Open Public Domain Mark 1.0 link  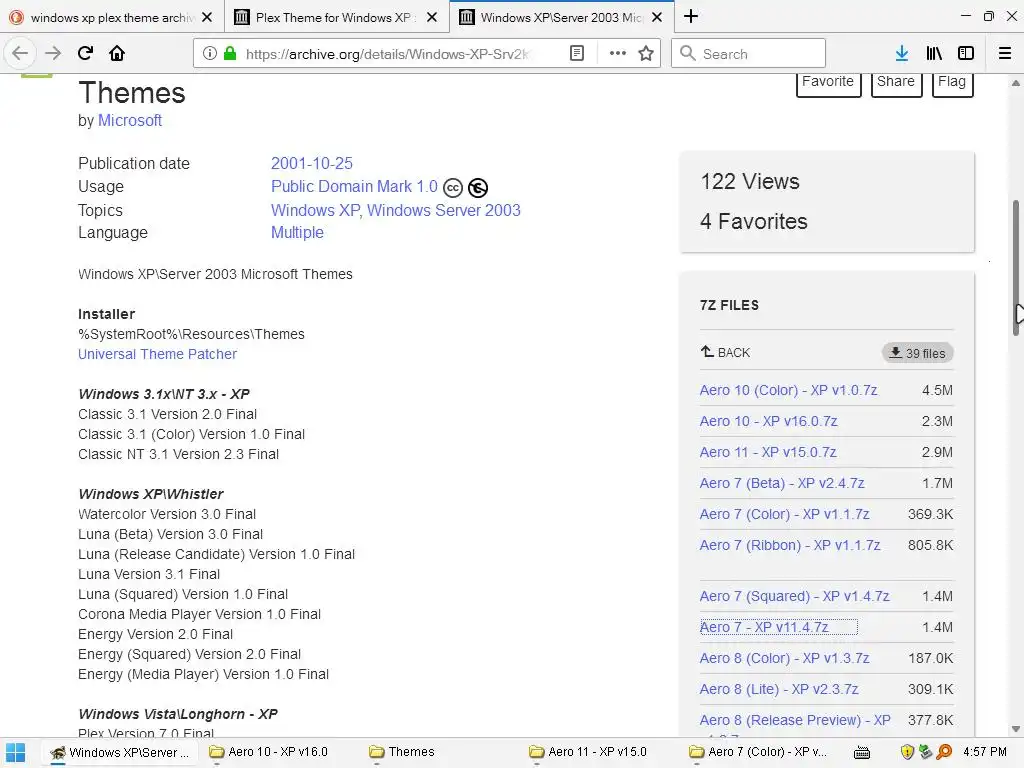[354, 187]
